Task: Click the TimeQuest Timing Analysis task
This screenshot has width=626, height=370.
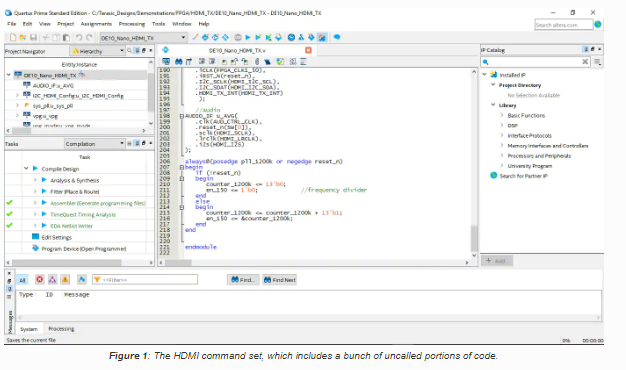Action: point(83,214)
